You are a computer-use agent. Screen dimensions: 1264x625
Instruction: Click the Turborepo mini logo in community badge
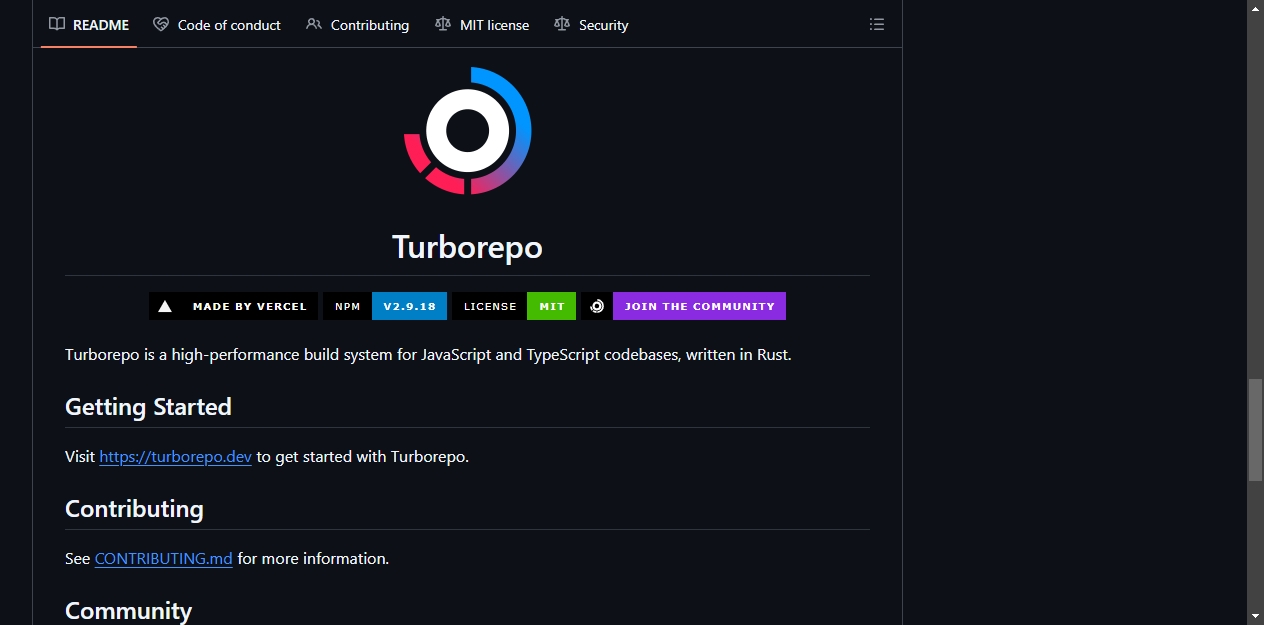tap(597, 306)
